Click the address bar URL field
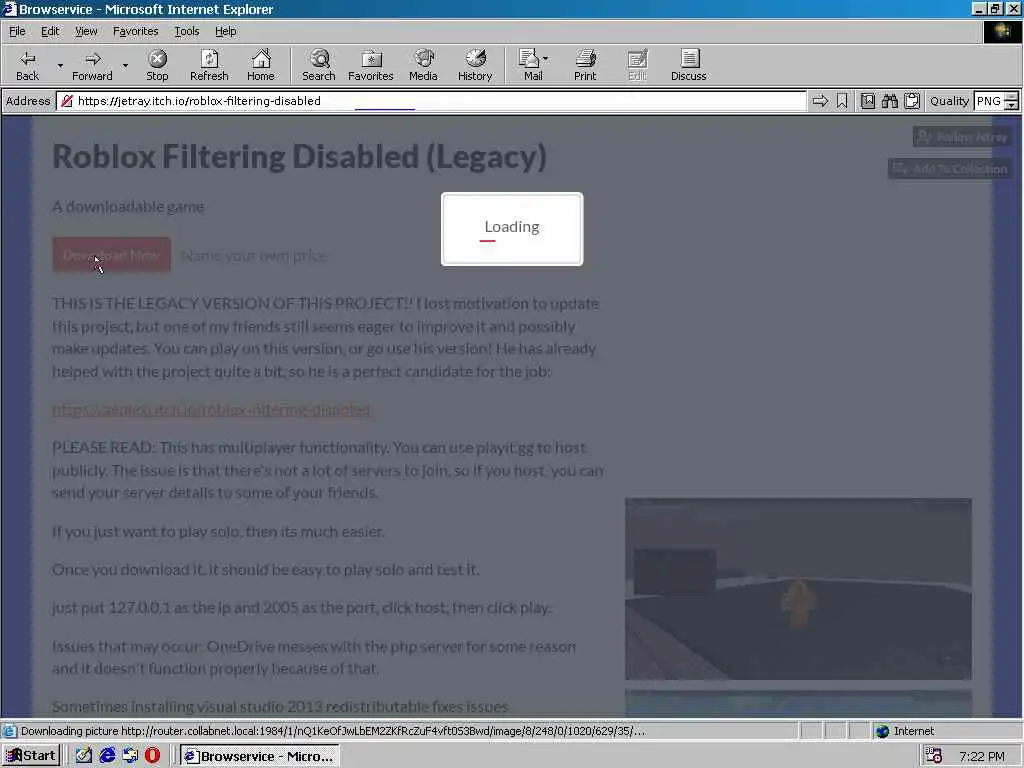Screen dimensions: 1024x768 click(431, 101)
